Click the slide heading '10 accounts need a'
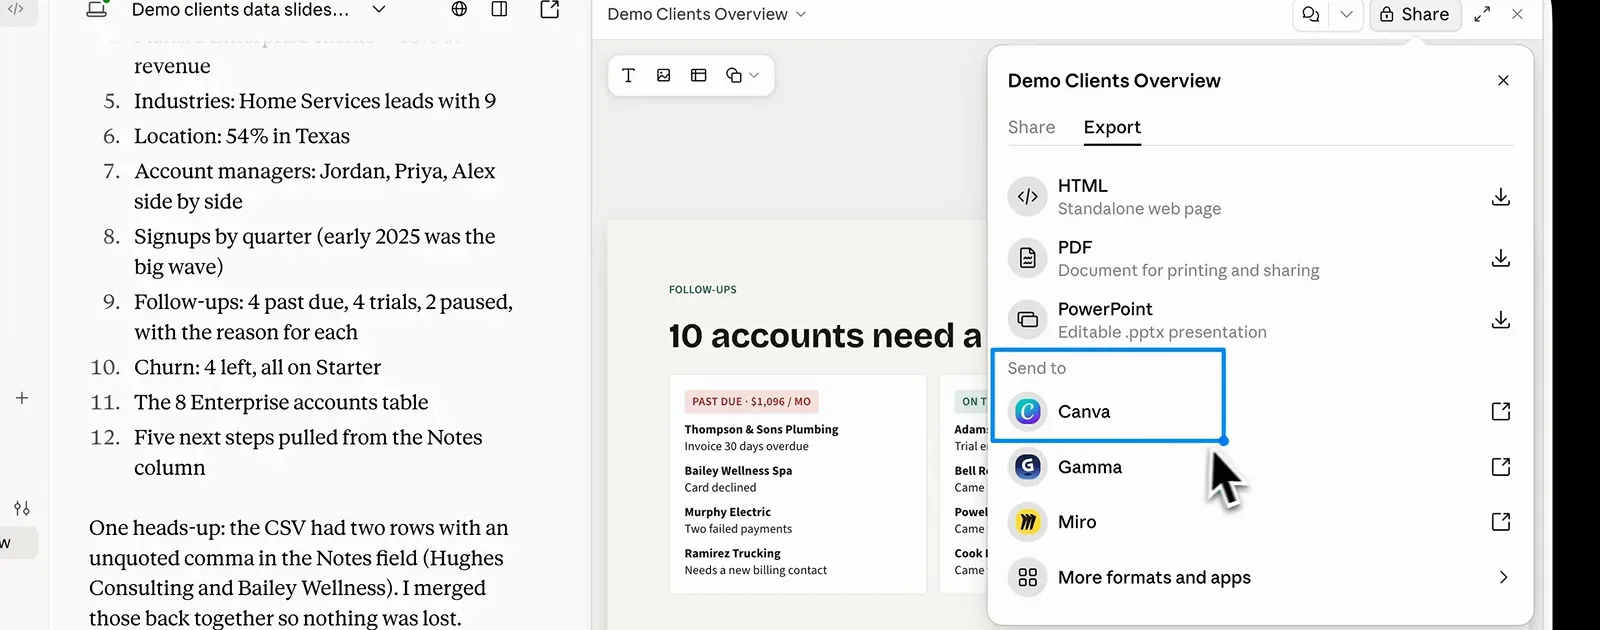 click(x=825, y=336)
